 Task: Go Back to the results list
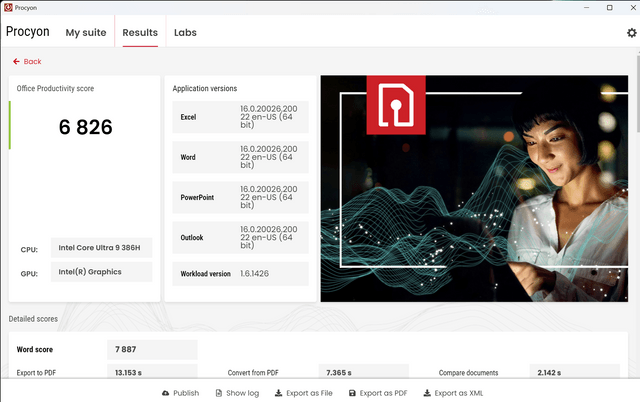27,61
